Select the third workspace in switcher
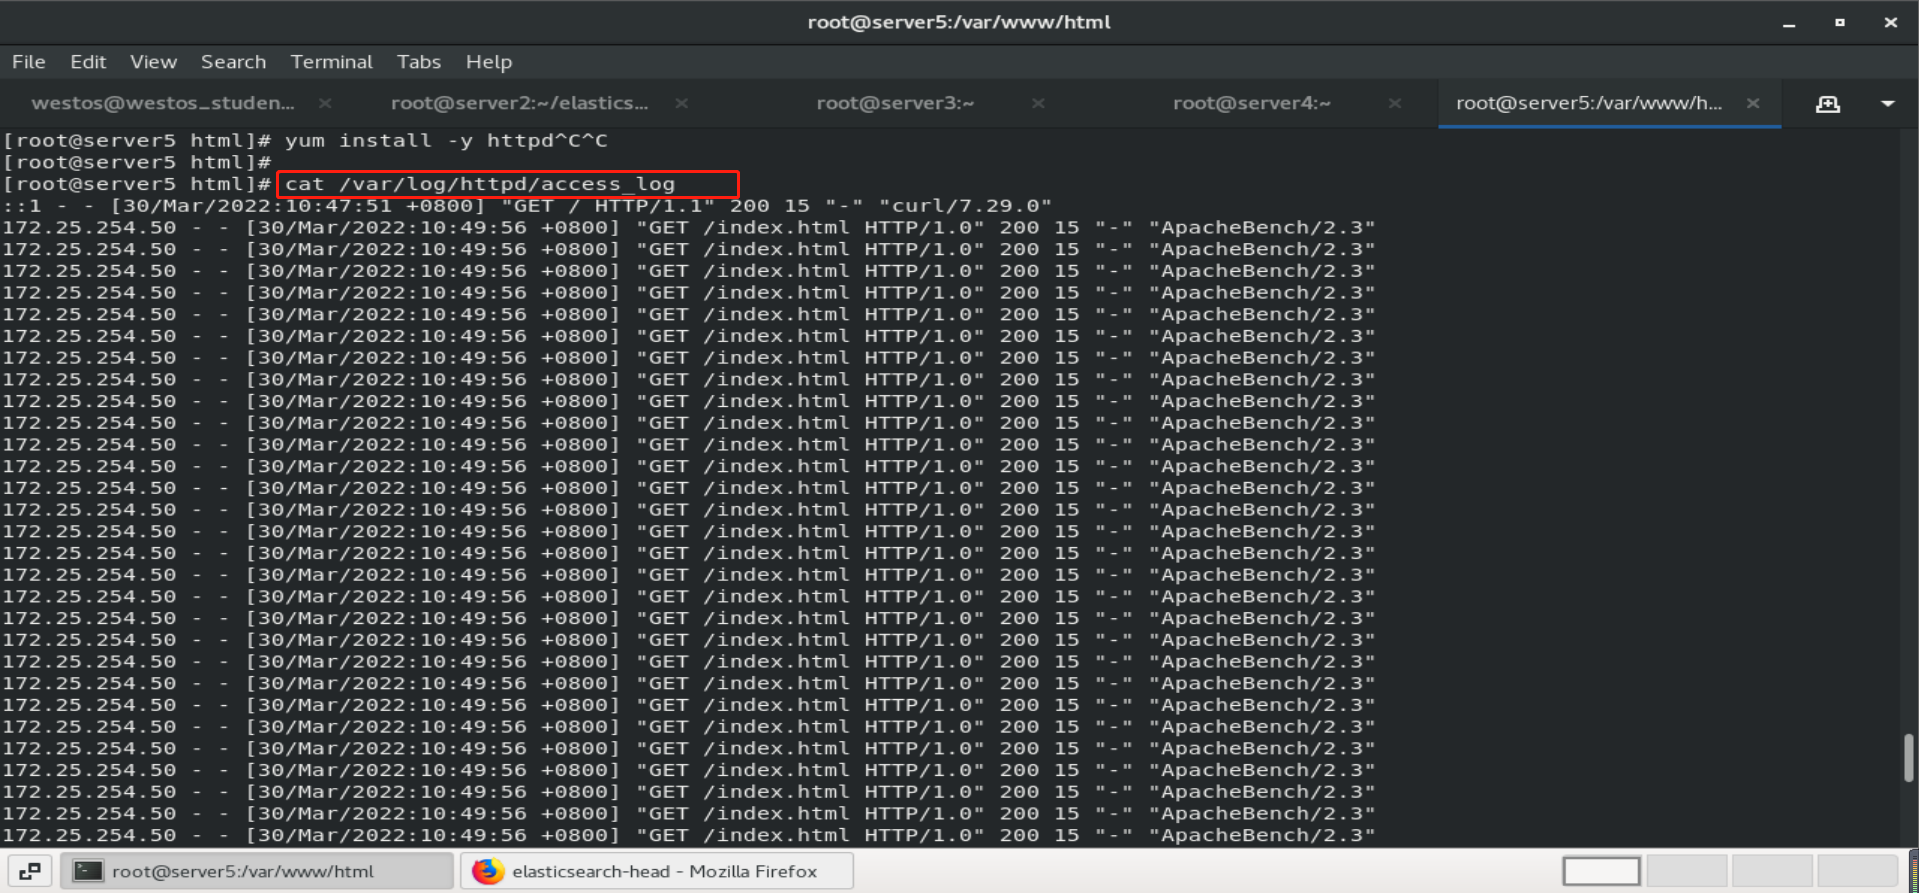Viewport: 1919px width, 893px height. tap(1772, 871)
